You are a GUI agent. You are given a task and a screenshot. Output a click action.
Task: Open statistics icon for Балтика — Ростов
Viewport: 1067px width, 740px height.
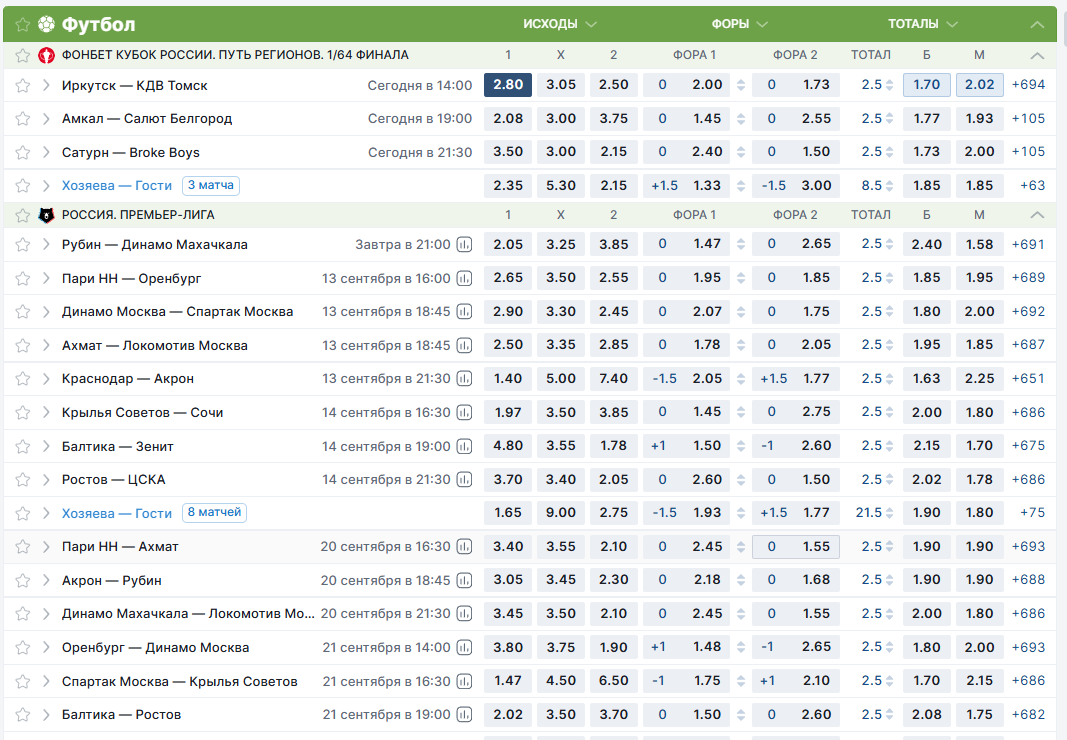[464, 714]
